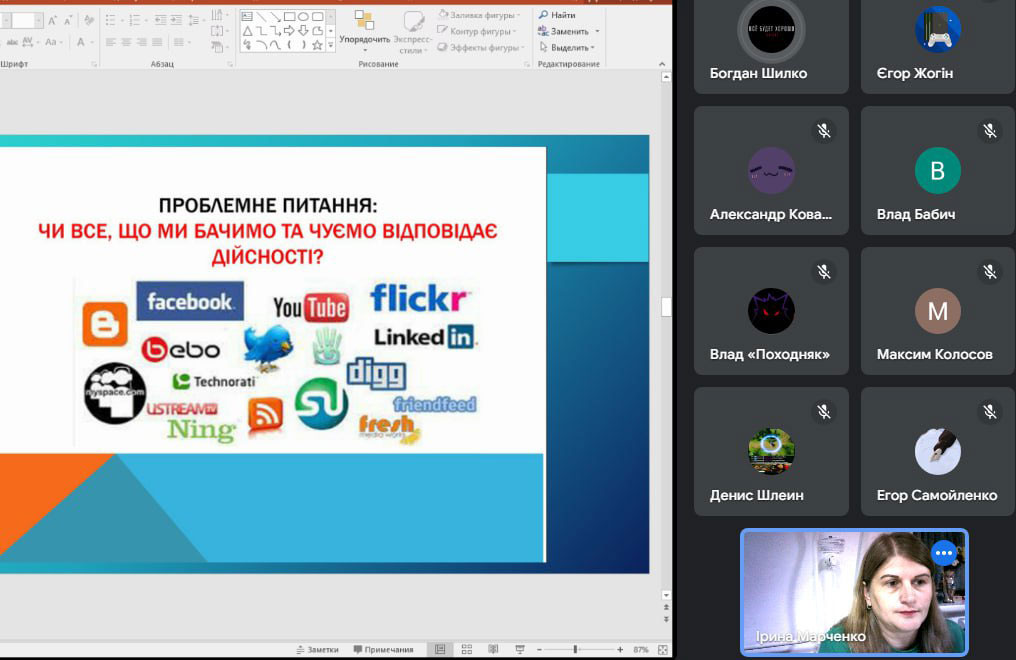1016x660 pixels.
Task: Fit slide to current window
Action: (x=662, y=650)
